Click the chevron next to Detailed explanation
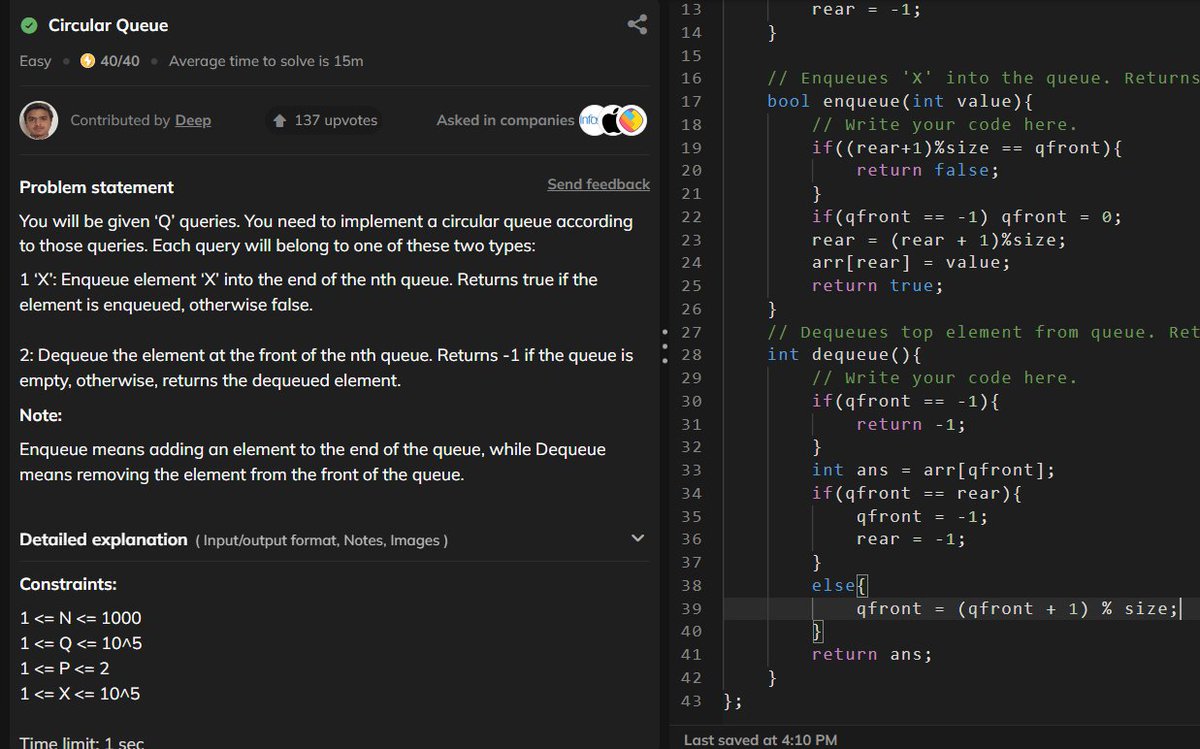 point(637,538)
